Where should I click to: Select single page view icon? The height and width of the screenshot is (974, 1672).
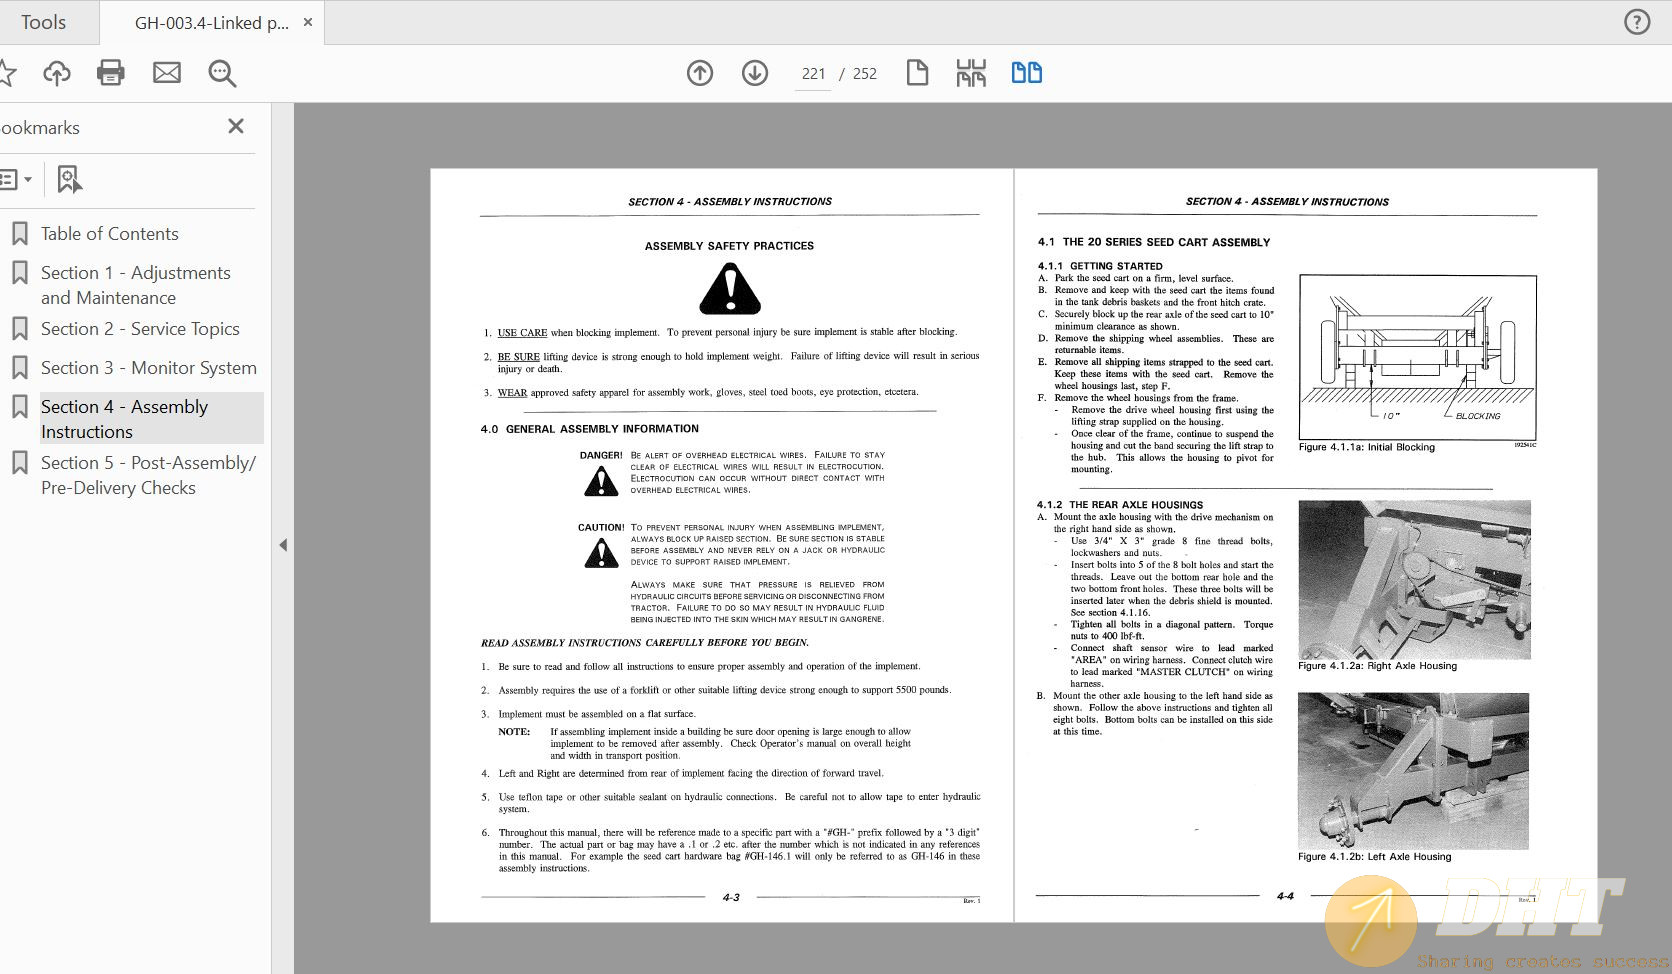coord(917,73)
